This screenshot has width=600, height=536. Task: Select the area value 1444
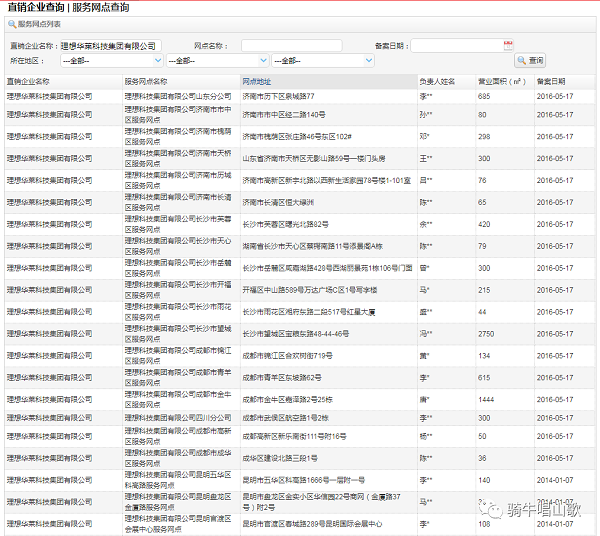486,399
